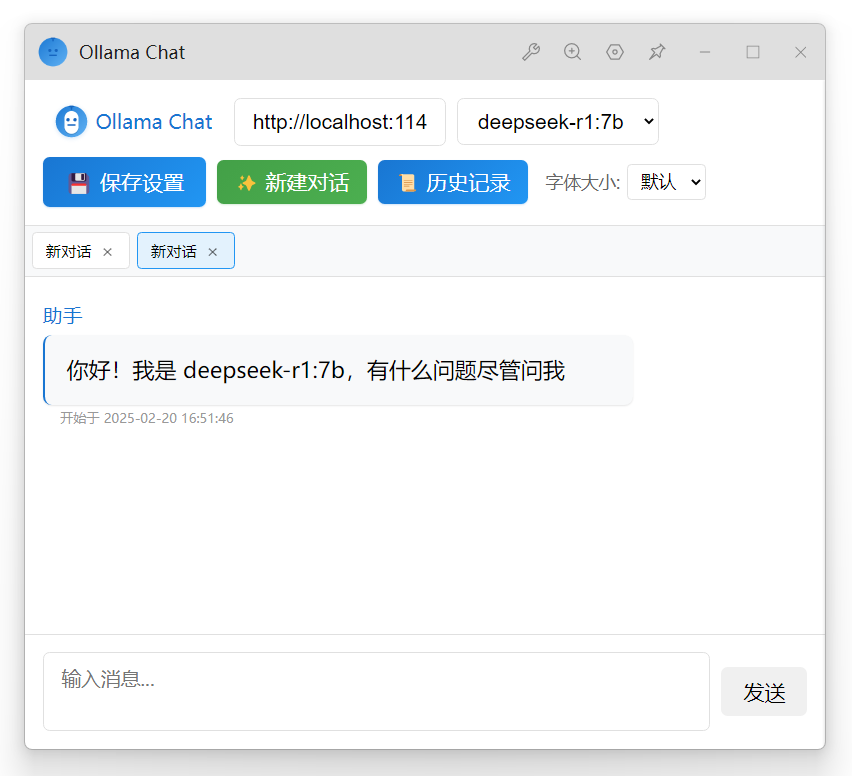
Task: Close the active second 新对话 tab
Action: [212, 252]
